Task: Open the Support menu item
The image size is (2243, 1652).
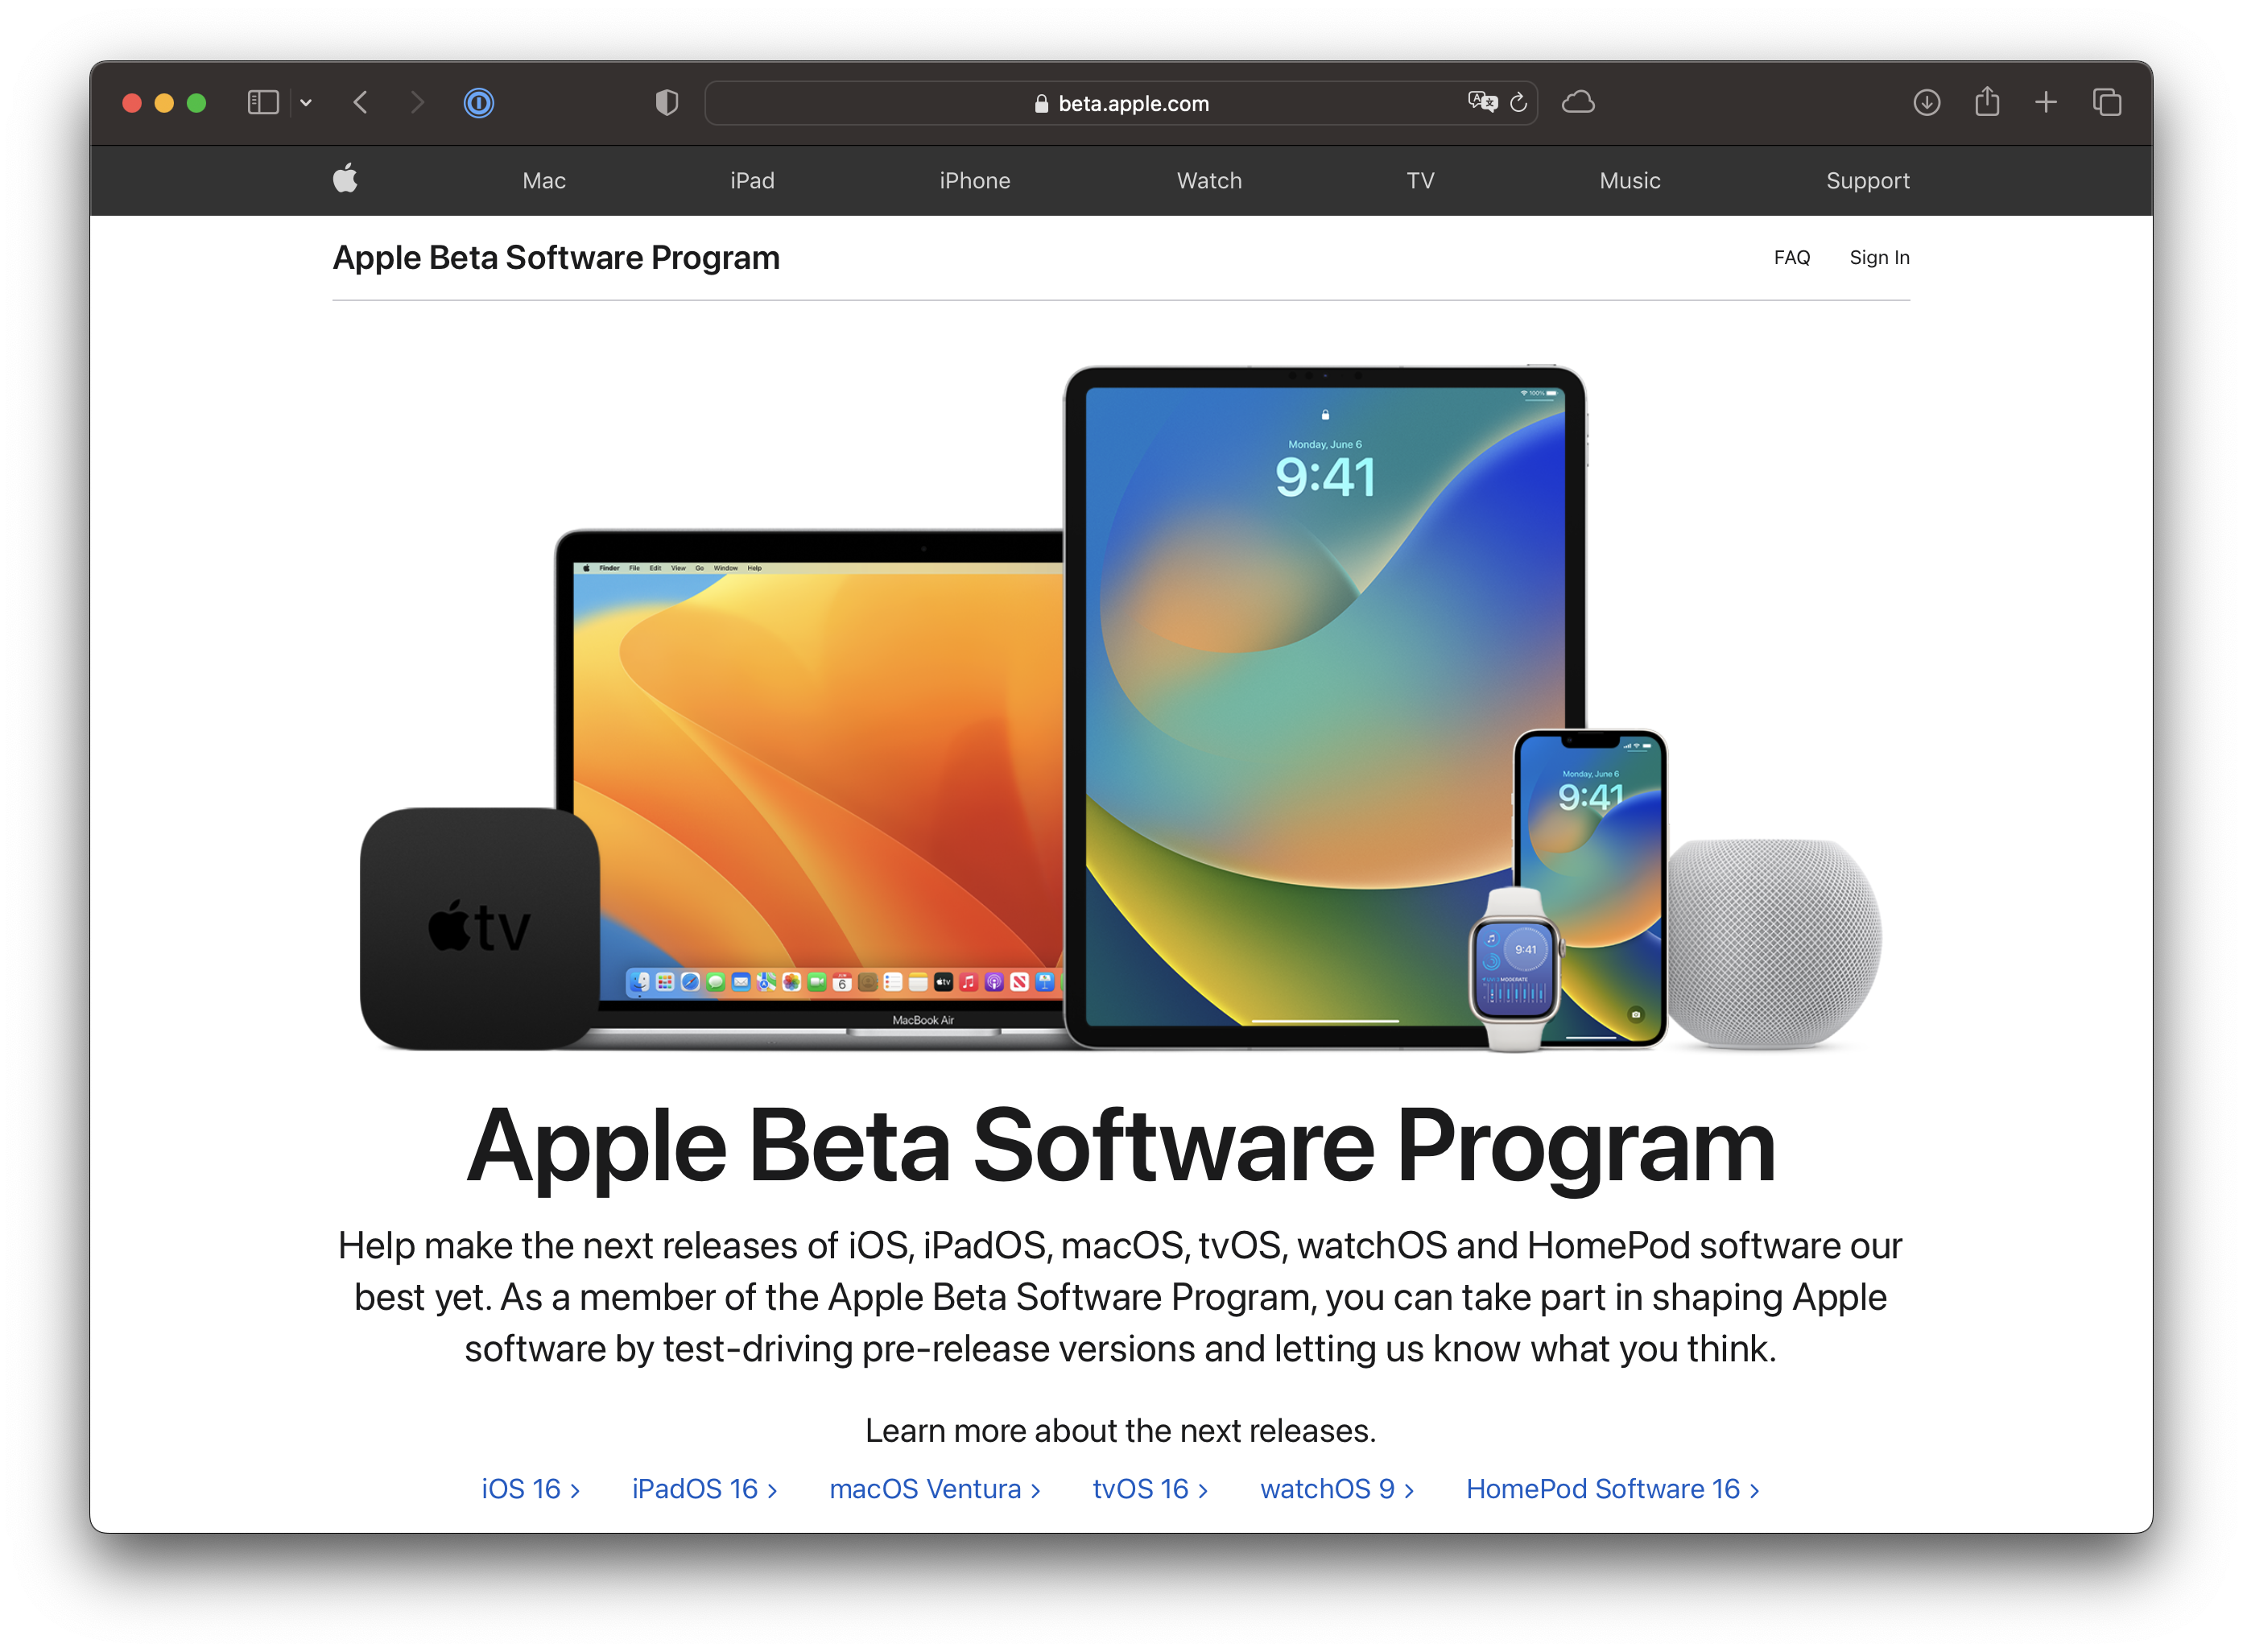Action: pyautogui.click(x=1867, y=180)
